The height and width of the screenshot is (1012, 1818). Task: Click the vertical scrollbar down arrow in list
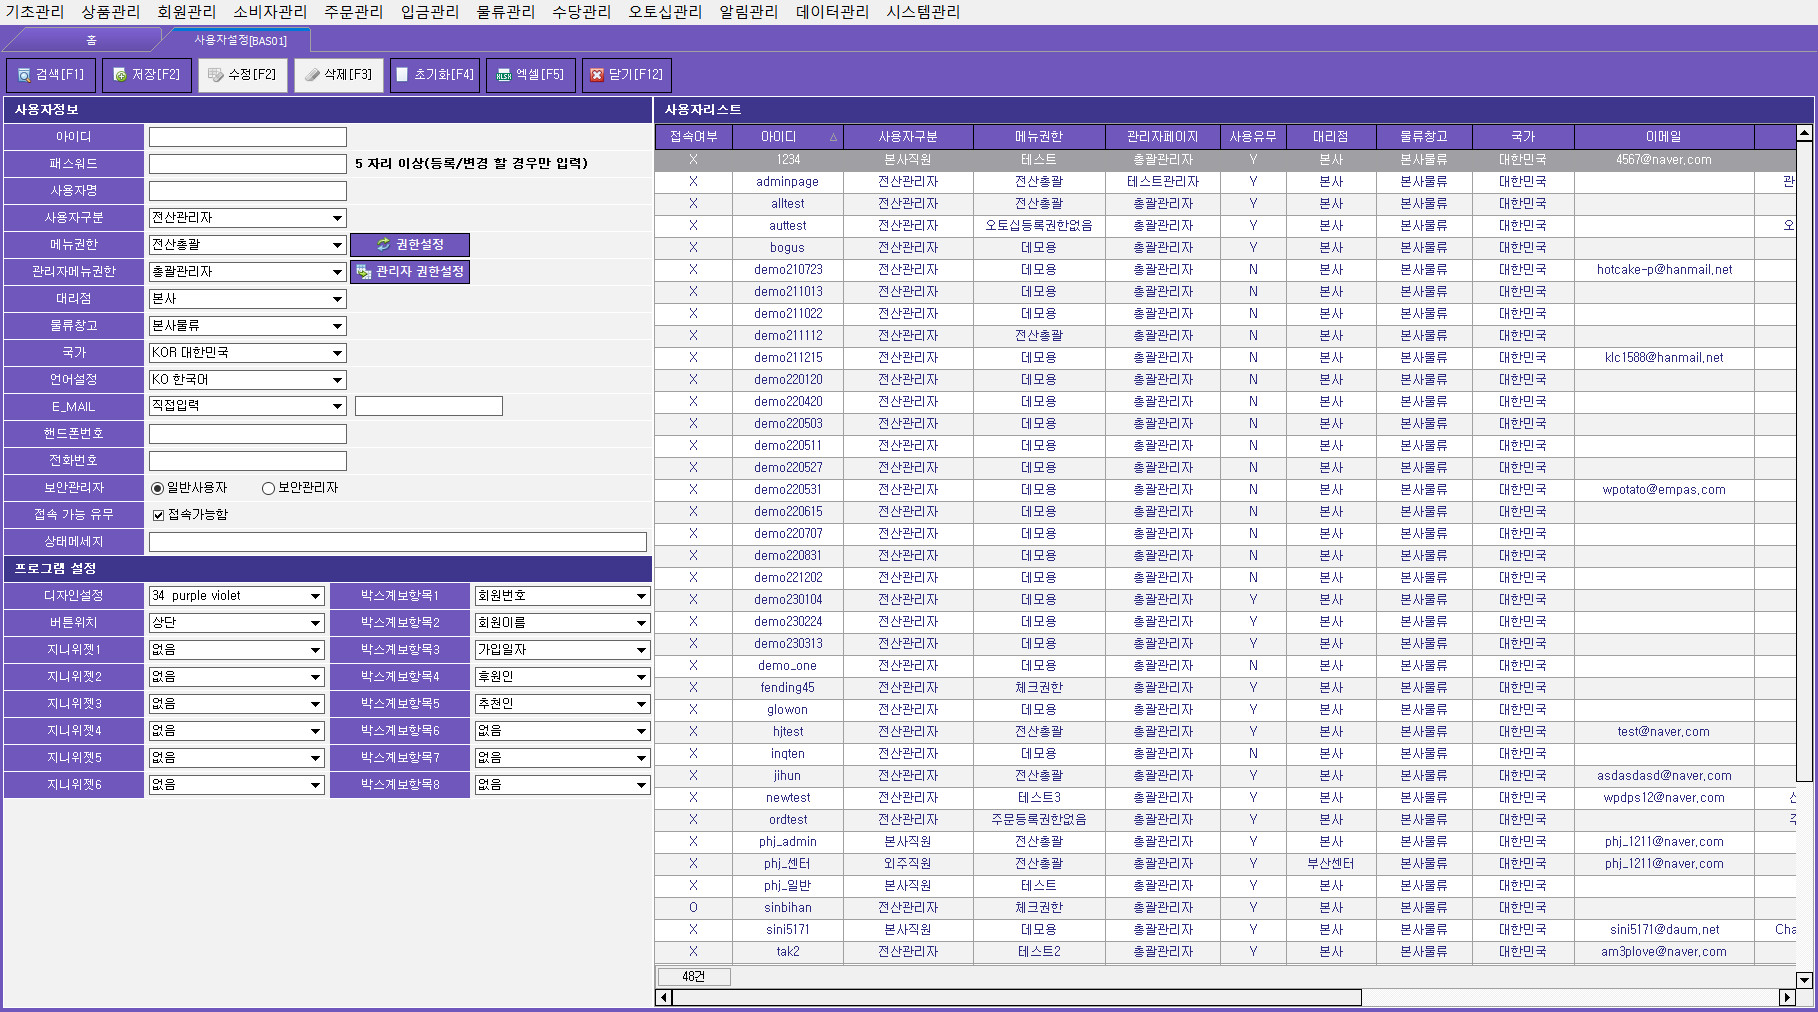[x=1804, y=980]
